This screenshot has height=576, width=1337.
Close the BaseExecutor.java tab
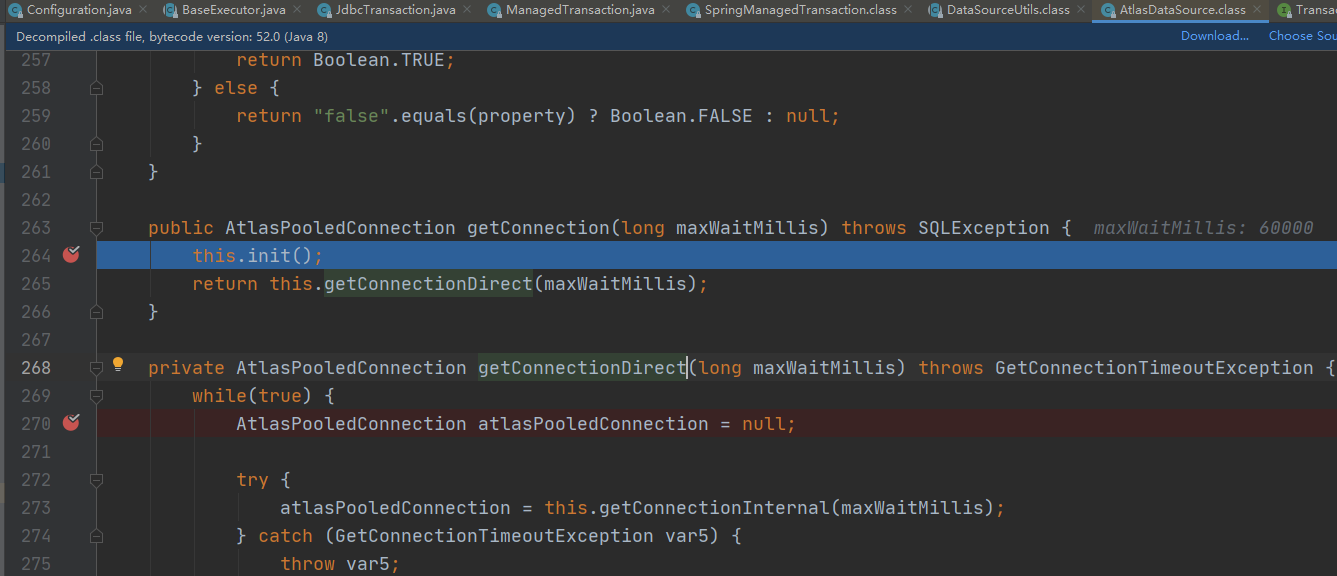[x=297, y=10]
